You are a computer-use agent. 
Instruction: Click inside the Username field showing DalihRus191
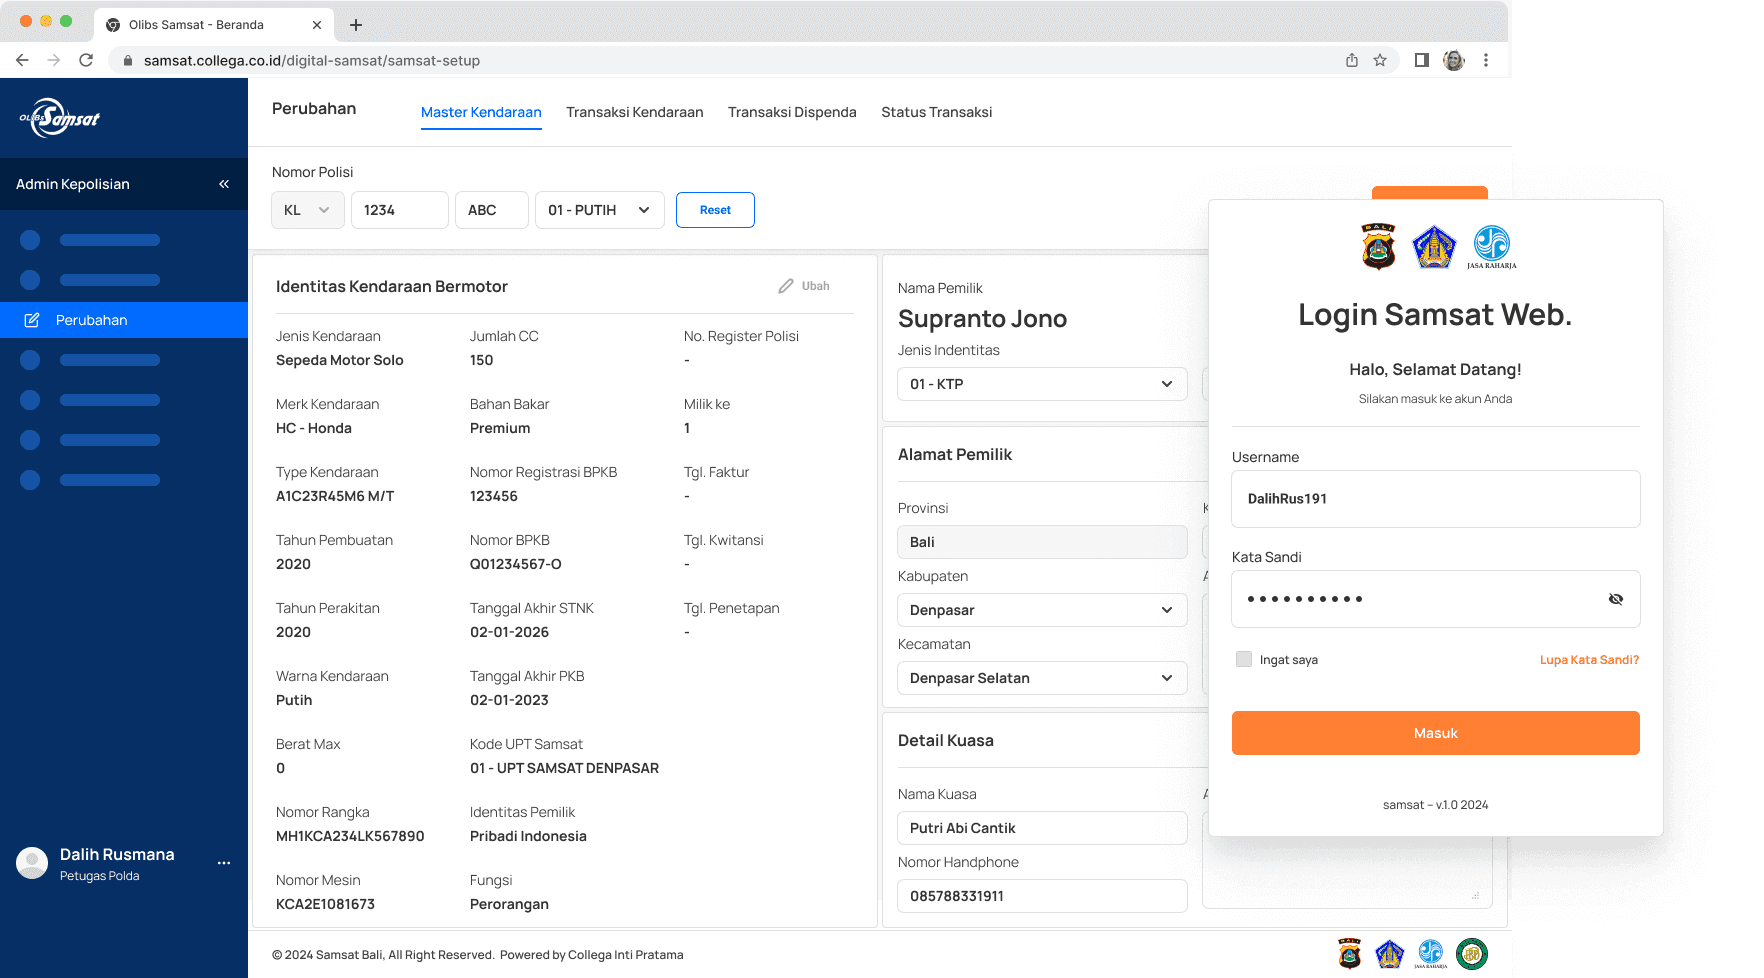point(1435,499)
